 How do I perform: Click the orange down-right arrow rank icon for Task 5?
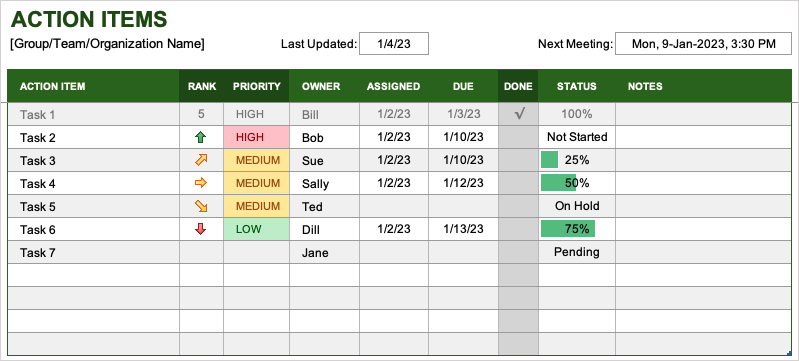pyautogui.click(x=201, y=206)
